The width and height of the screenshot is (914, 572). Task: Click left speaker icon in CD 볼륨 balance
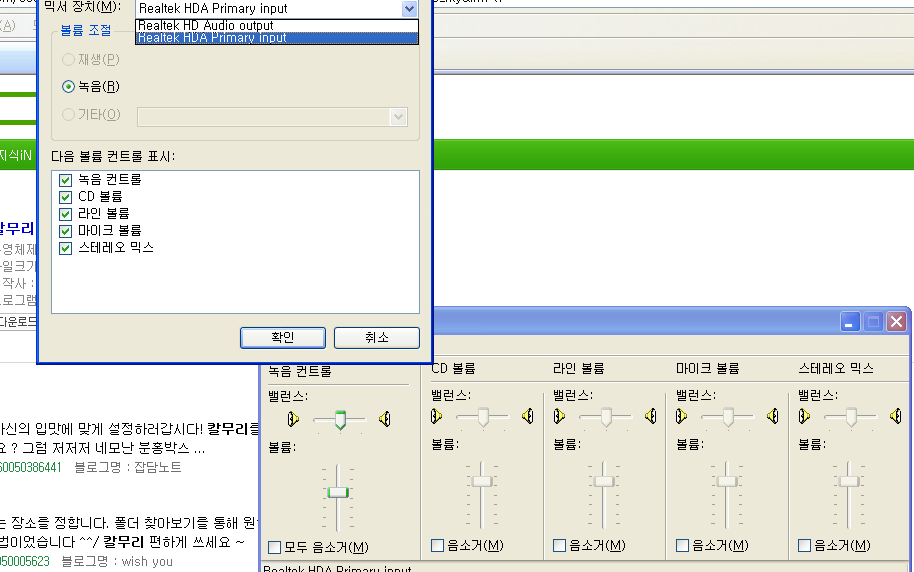point(436,416)
